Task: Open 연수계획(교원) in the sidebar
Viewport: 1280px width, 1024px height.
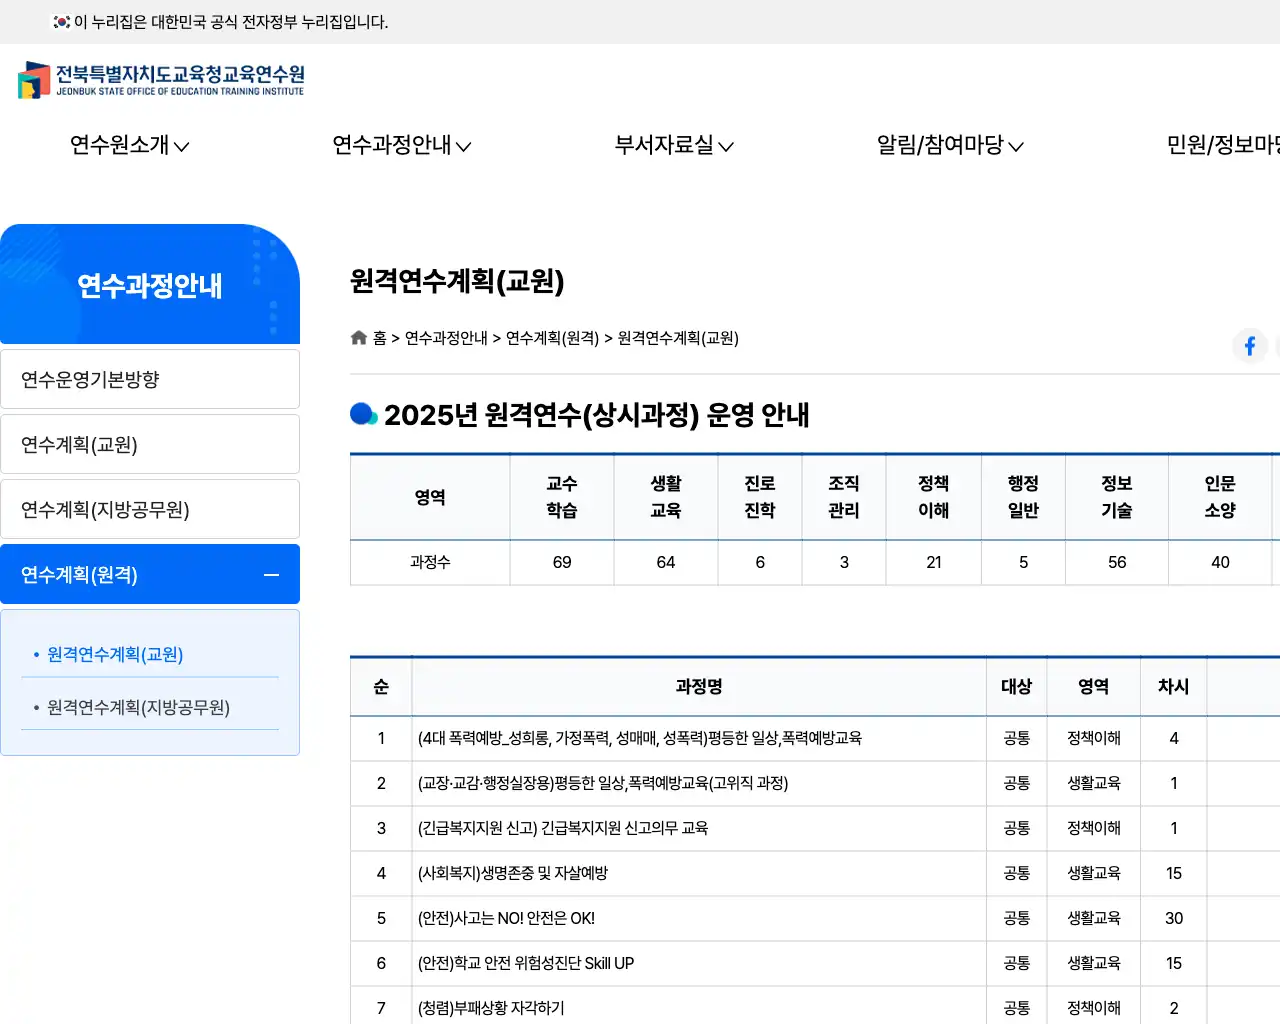Action: [150, 445]
